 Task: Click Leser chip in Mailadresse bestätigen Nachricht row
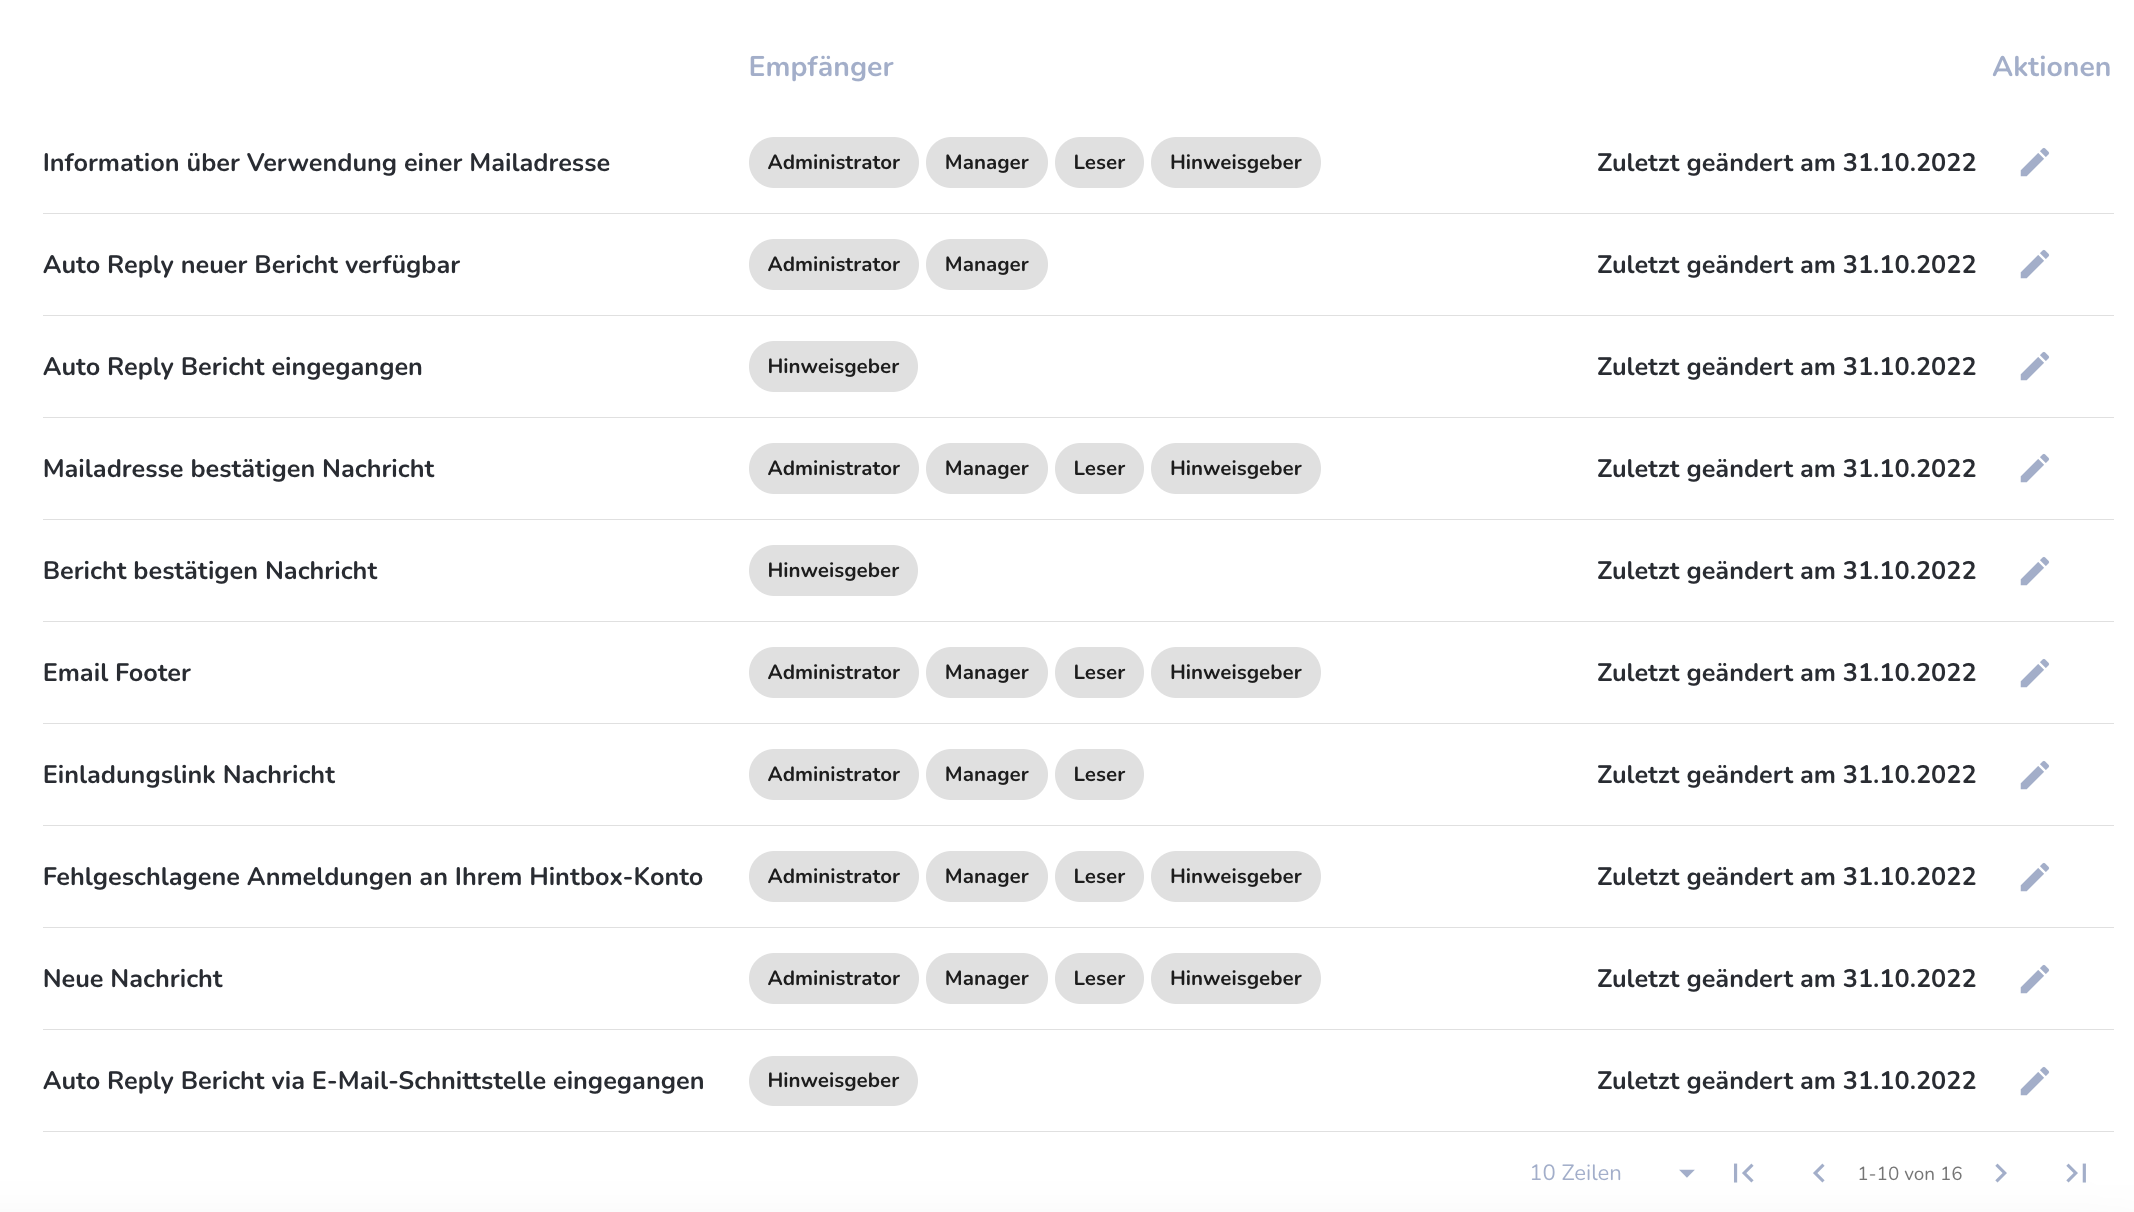click(x=1099, y=468)
